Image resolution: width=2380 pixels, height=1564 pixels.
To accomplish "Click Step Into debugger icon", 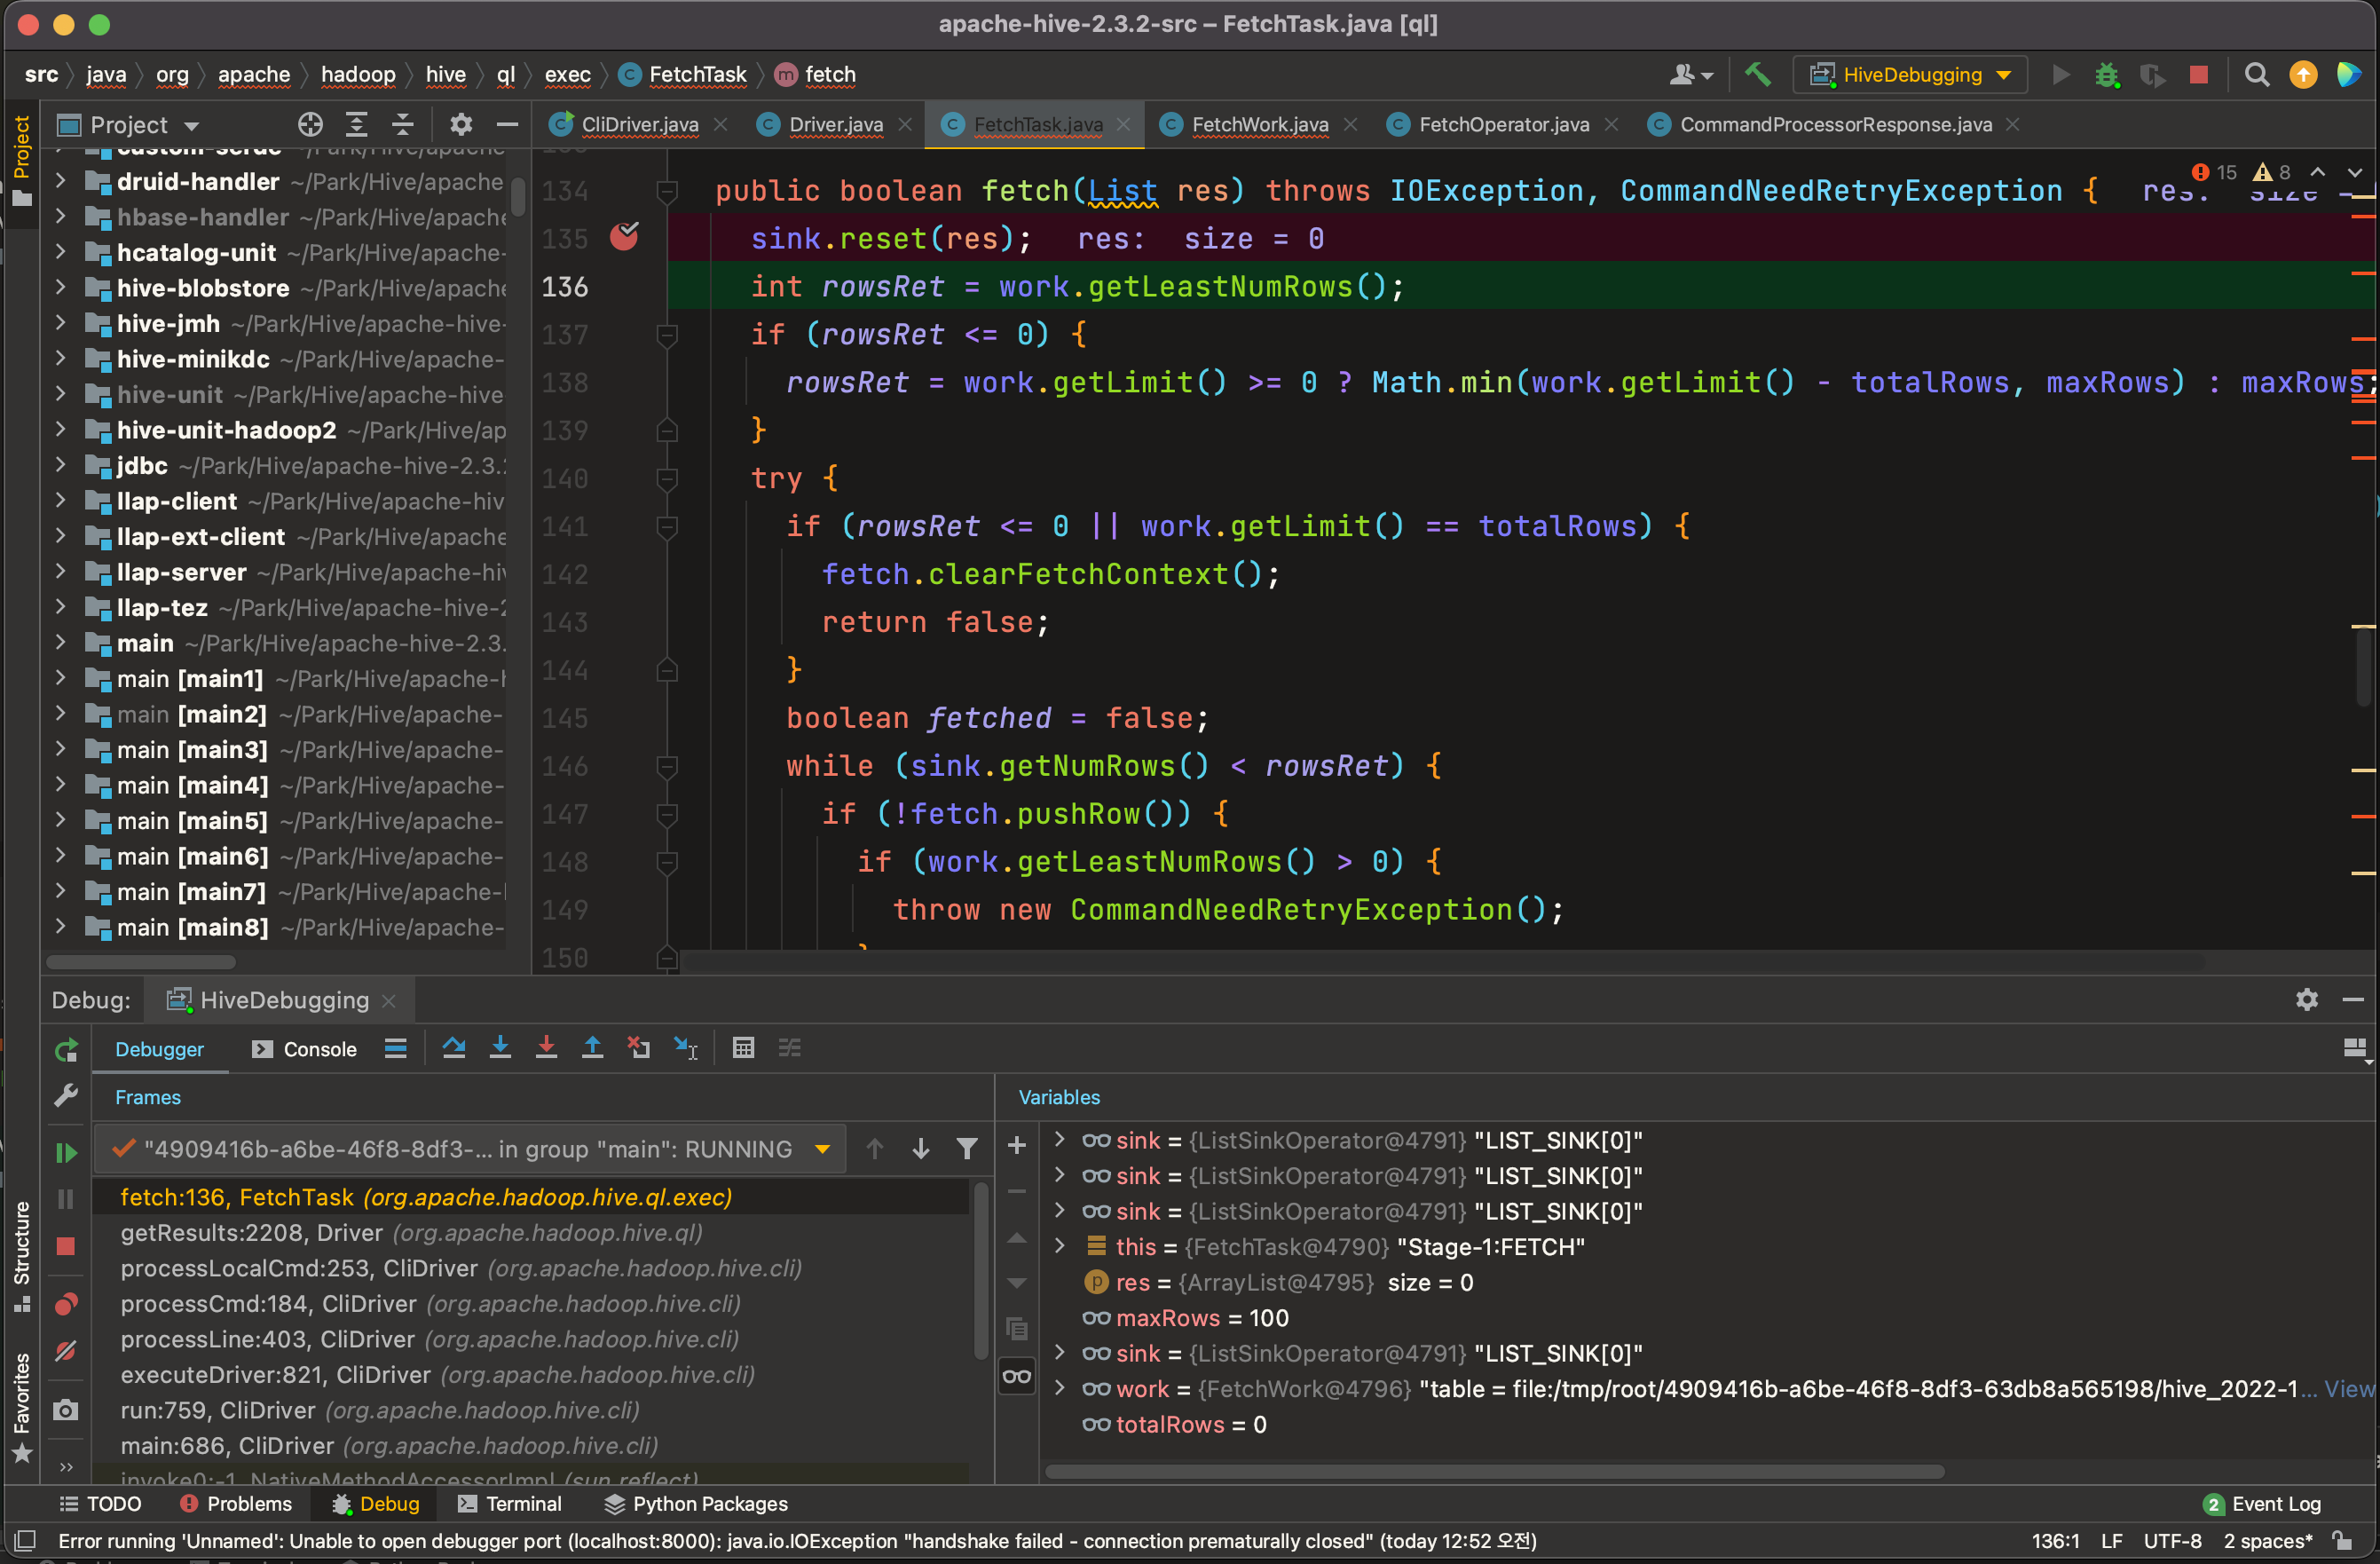I will [500, 1048].
